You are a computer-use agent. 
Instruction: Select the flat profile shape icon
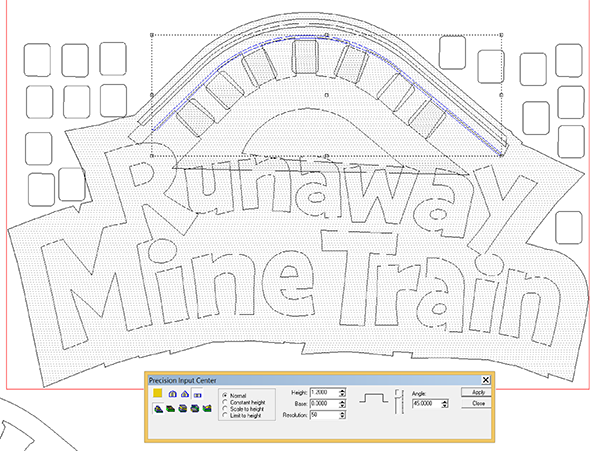197,394
